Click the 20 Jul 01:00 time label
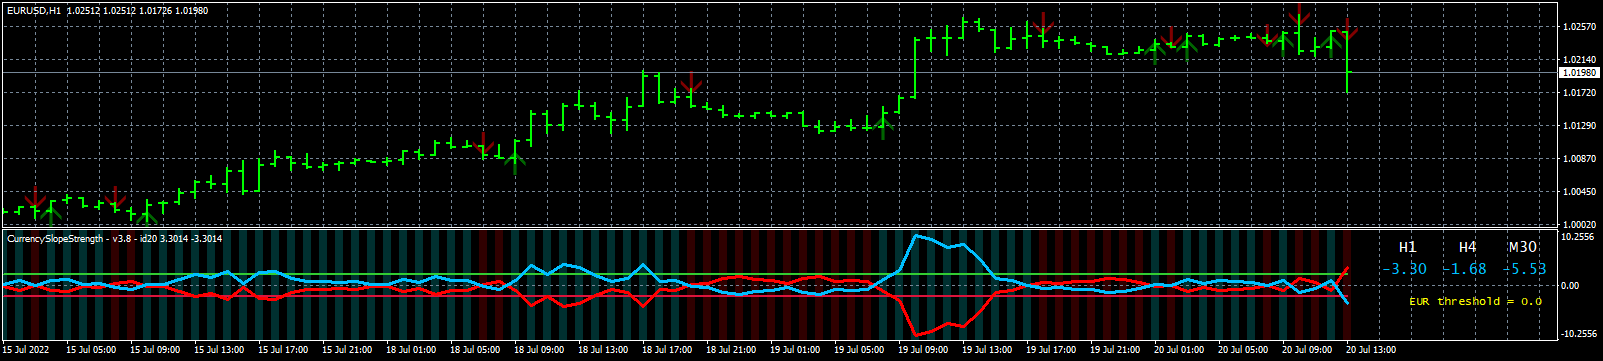 [x=1179, y=350]
